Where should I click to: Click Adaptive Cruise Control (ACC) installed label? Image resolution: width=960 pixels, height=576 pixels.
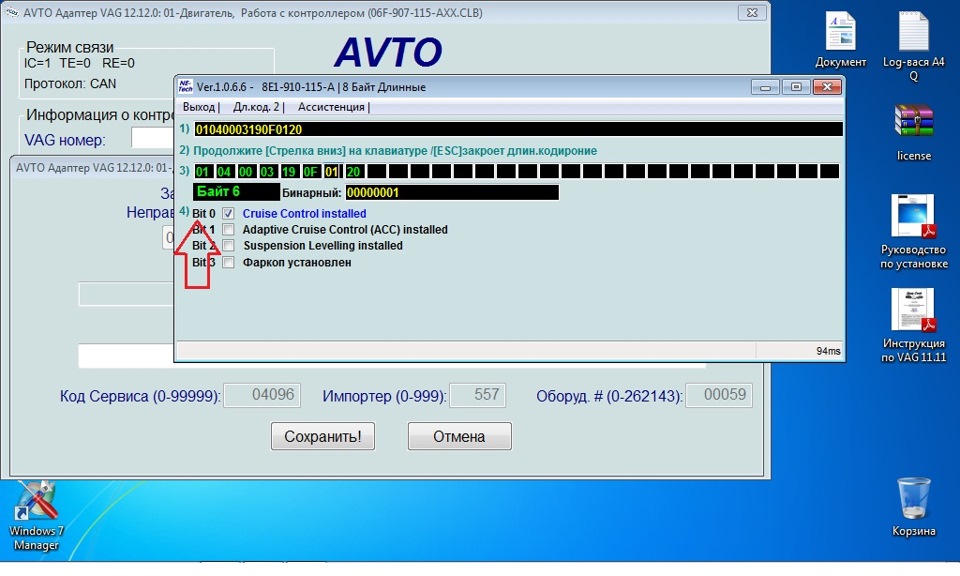click(x=345, y=230)
